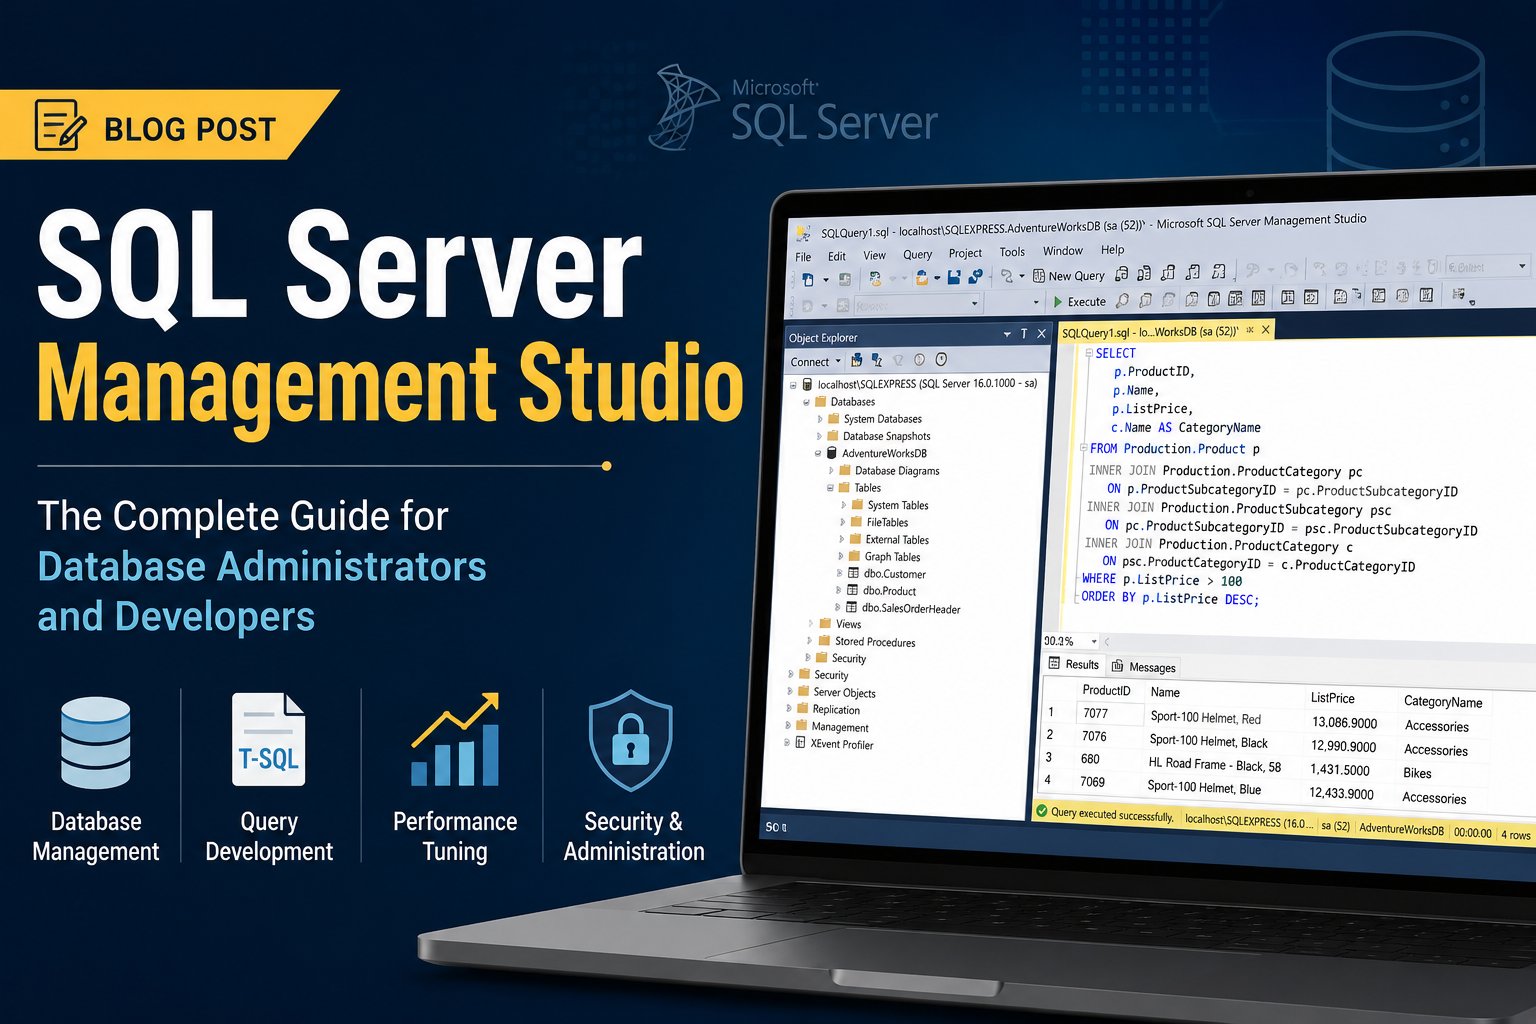
Task: Click the dbo.Customer table icon
Action: [x=853, y=573]
